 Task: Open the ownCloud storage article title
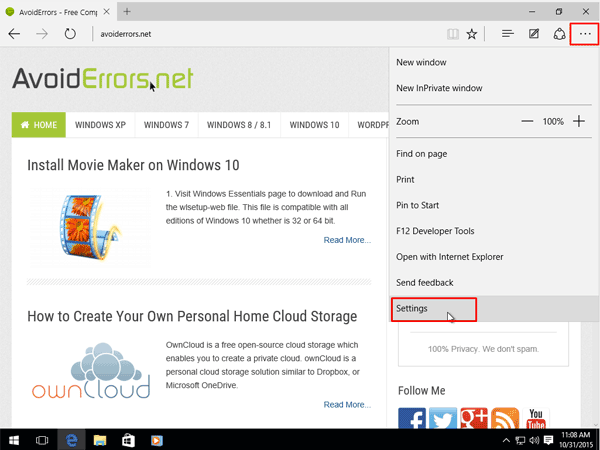(192, 317)
